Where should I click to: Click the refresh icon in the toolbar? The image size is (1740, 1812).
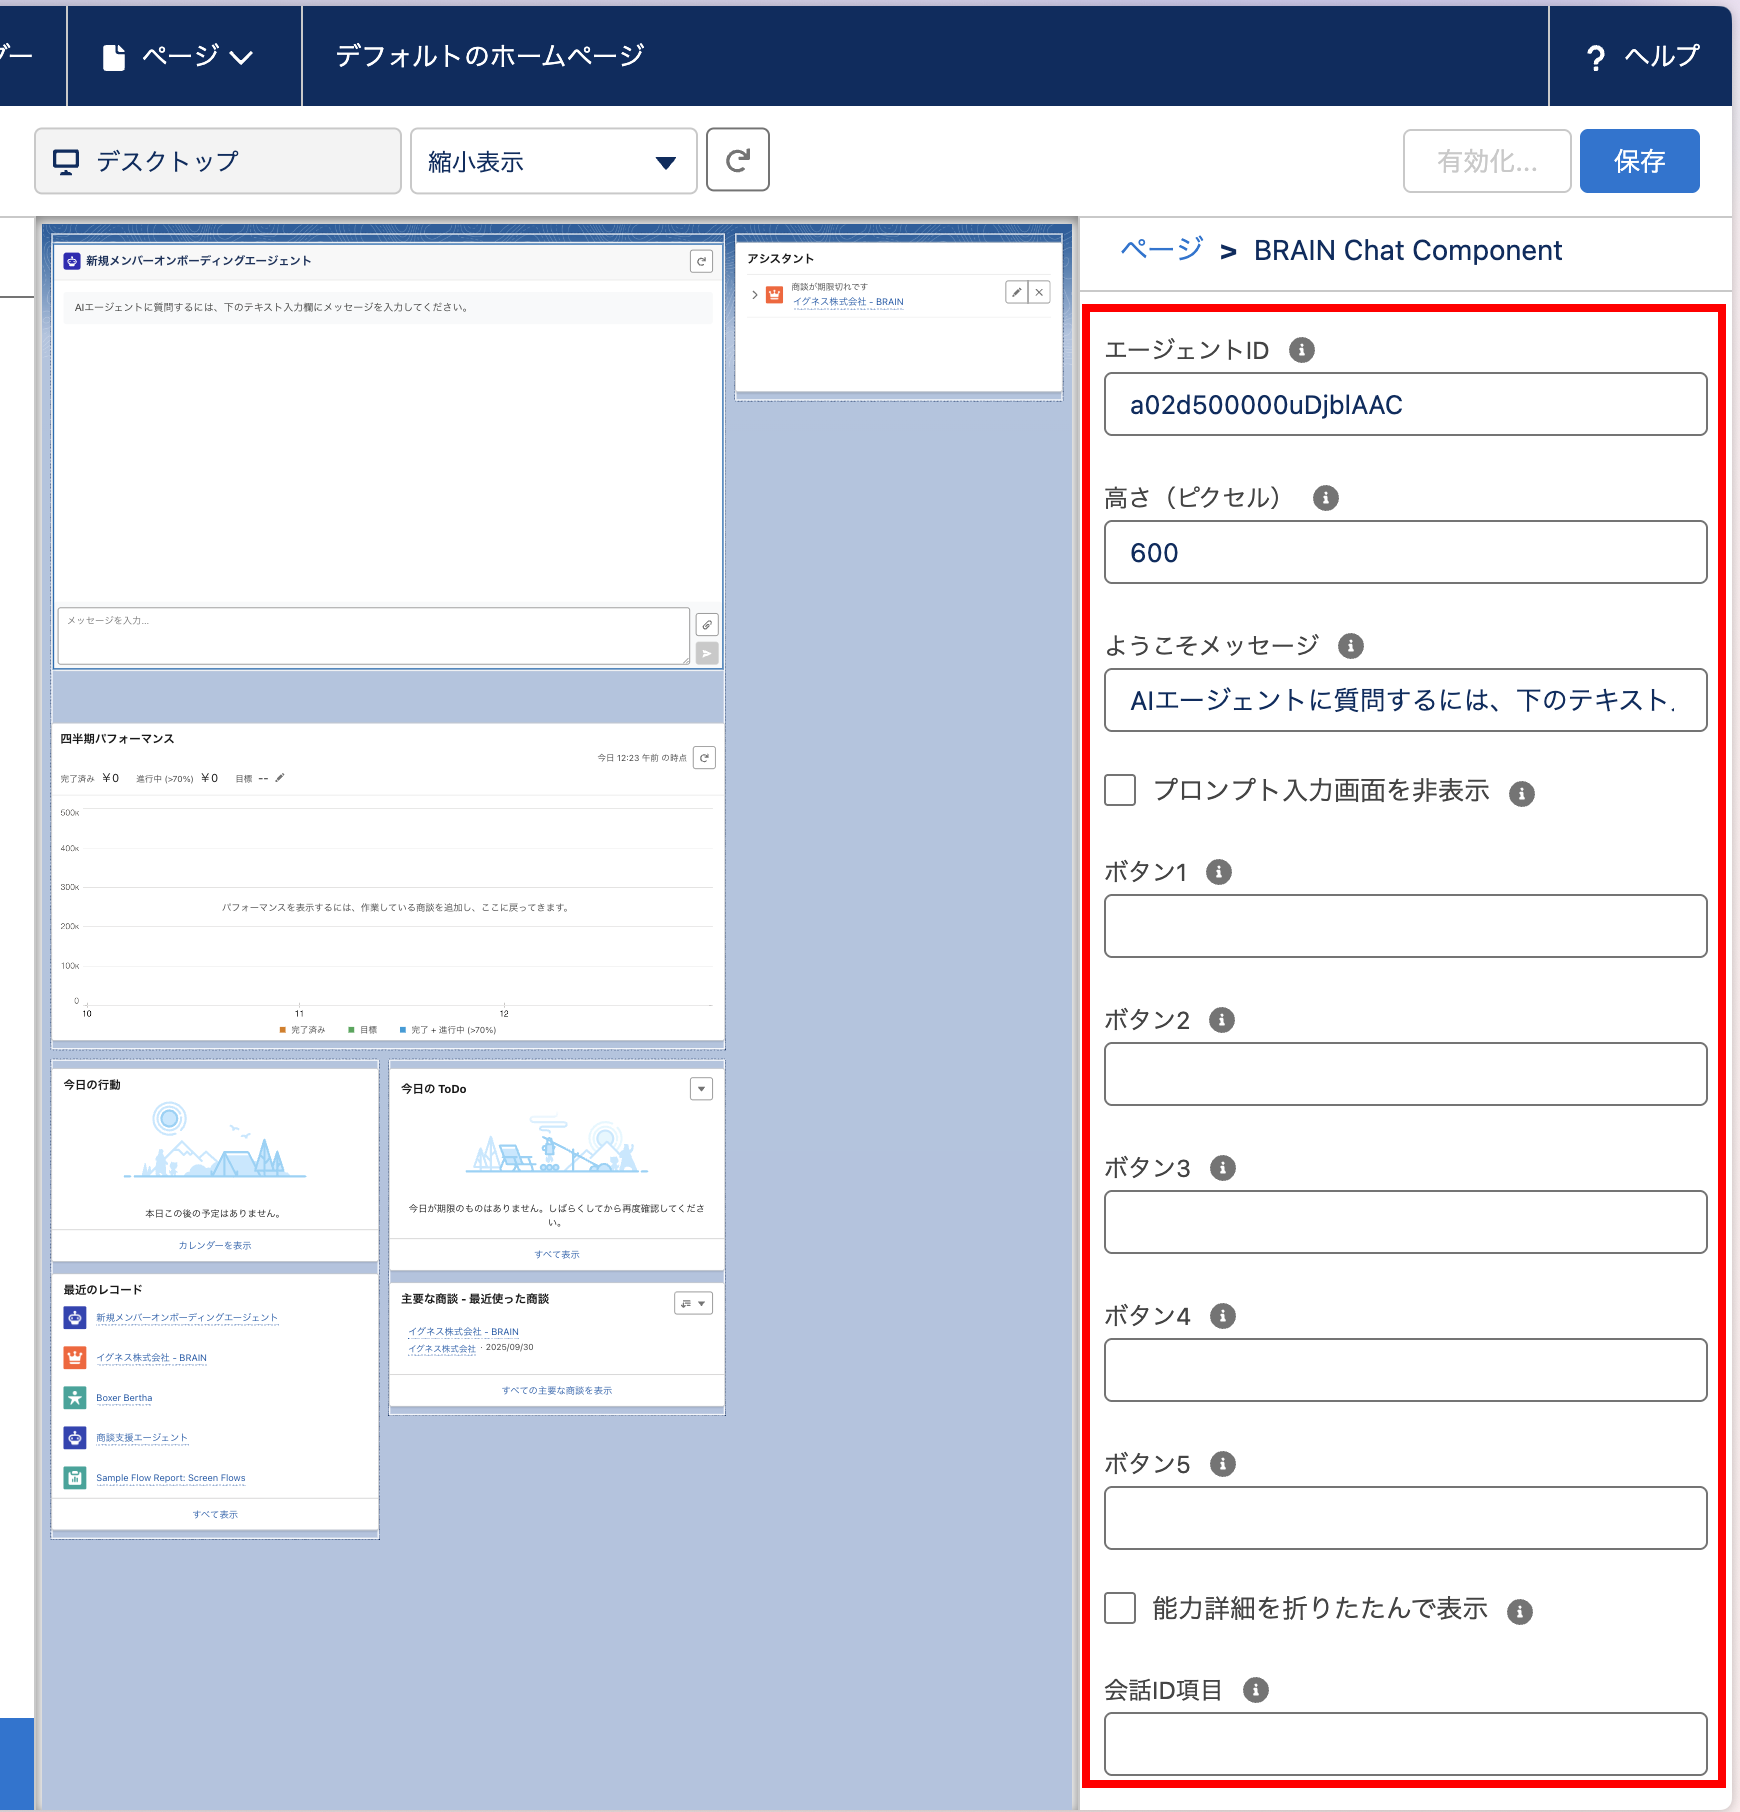click(x=737, y=160)
